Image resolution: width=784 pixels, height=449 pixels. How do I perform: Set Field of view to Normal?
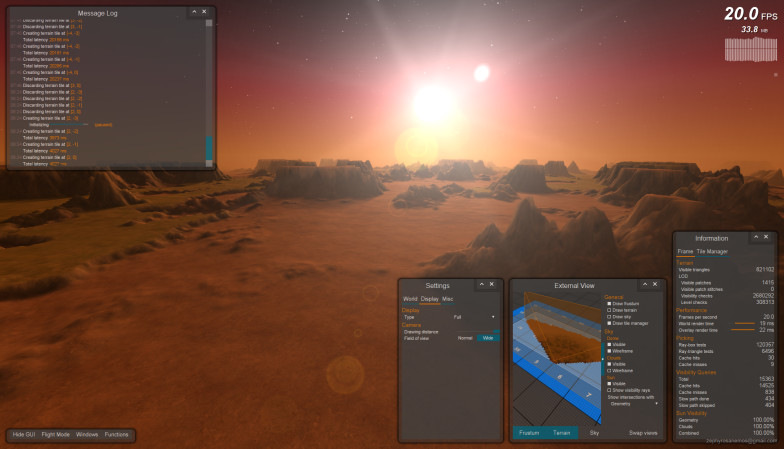465,338
